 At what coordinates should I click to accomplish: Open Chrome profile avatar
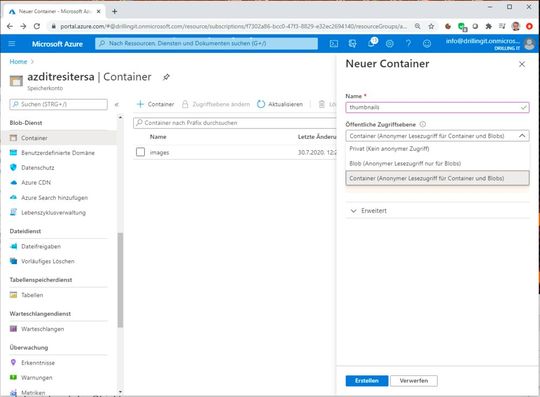pyautogui.click(x=516, y=26)
